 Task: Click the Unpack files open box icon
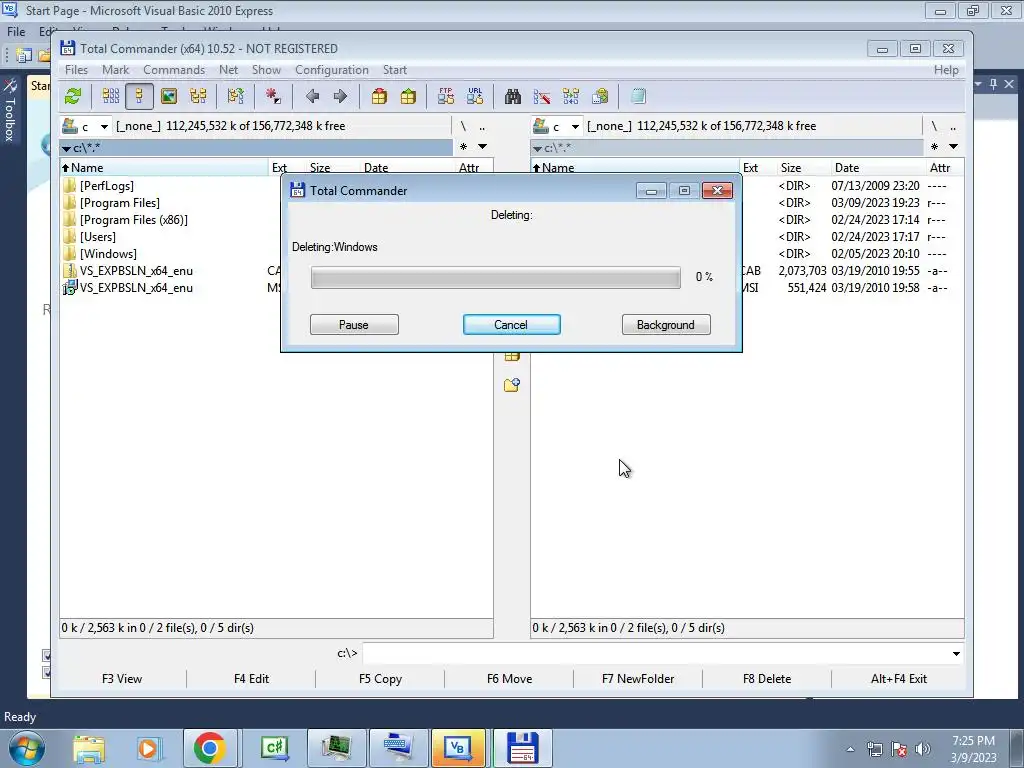click(x=408, y=97)
